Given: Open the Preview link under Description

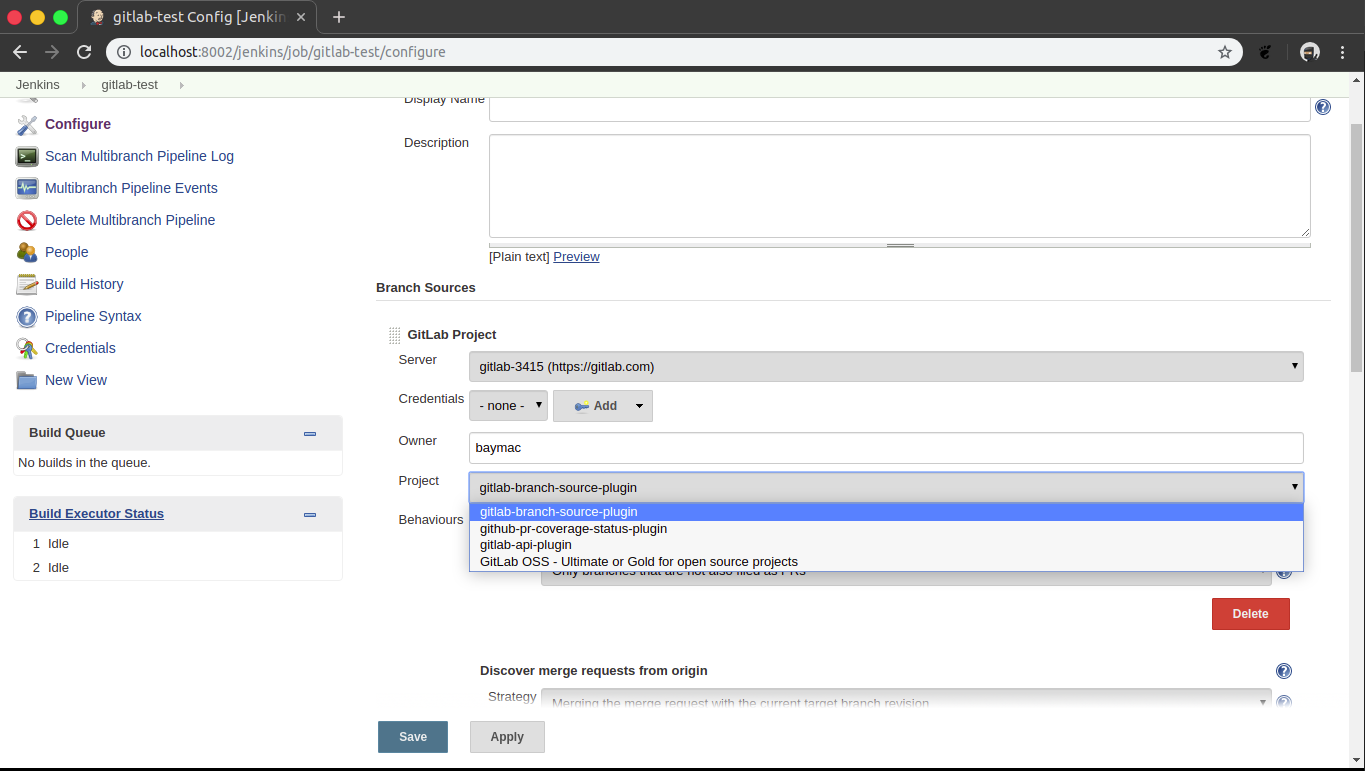Looking at the screenshot, I should point(576,257).
